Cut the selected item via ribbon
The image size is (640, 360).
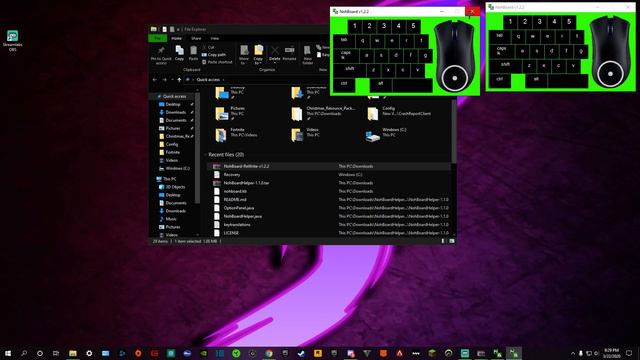pyautogui.click(x=208, y=47)
